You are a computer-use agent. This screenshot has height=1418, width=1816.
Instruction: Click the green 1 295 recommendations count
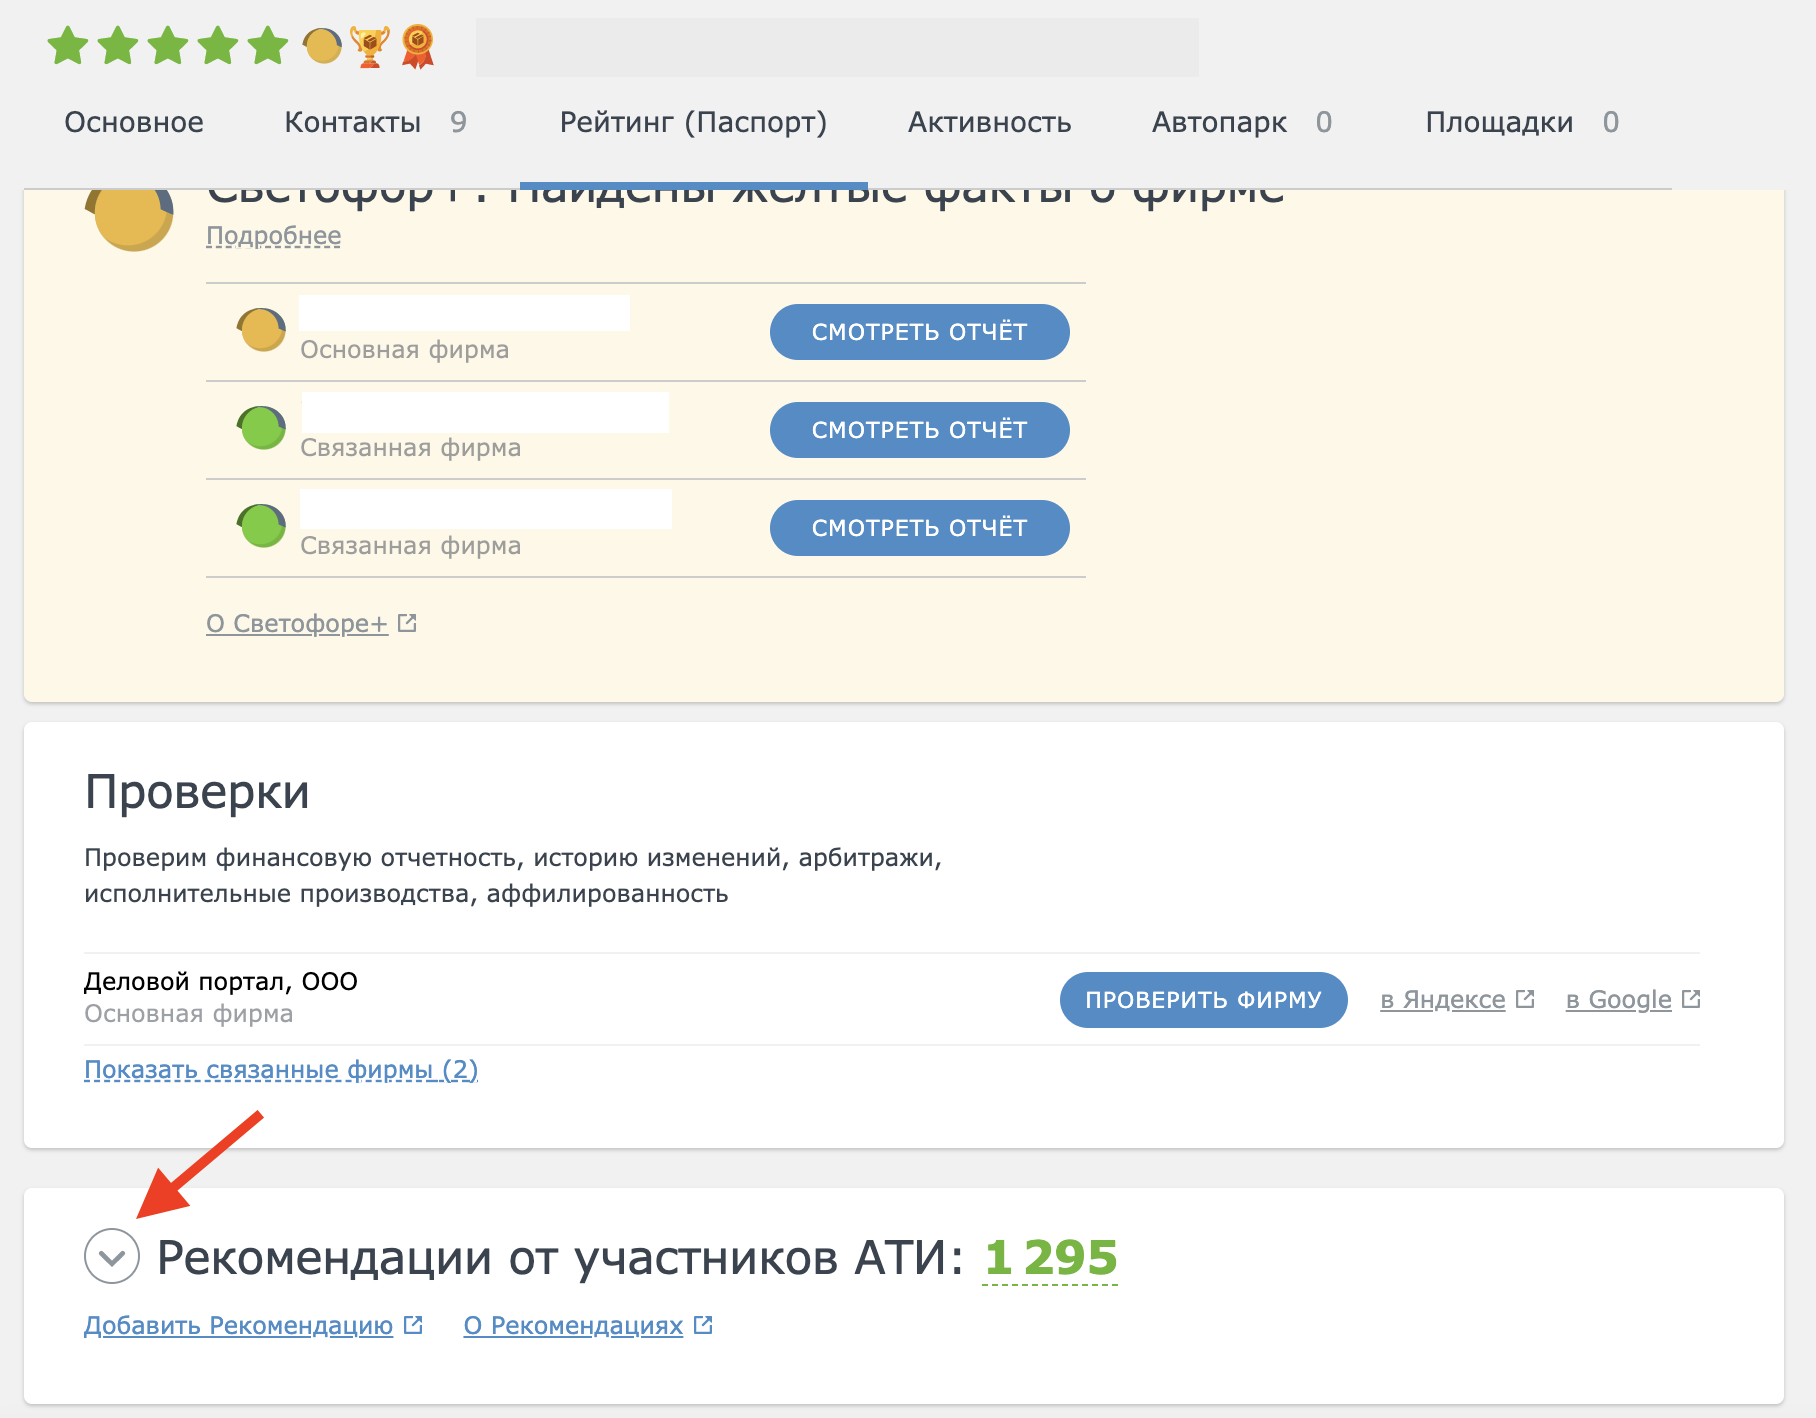click(1050, 1258)
